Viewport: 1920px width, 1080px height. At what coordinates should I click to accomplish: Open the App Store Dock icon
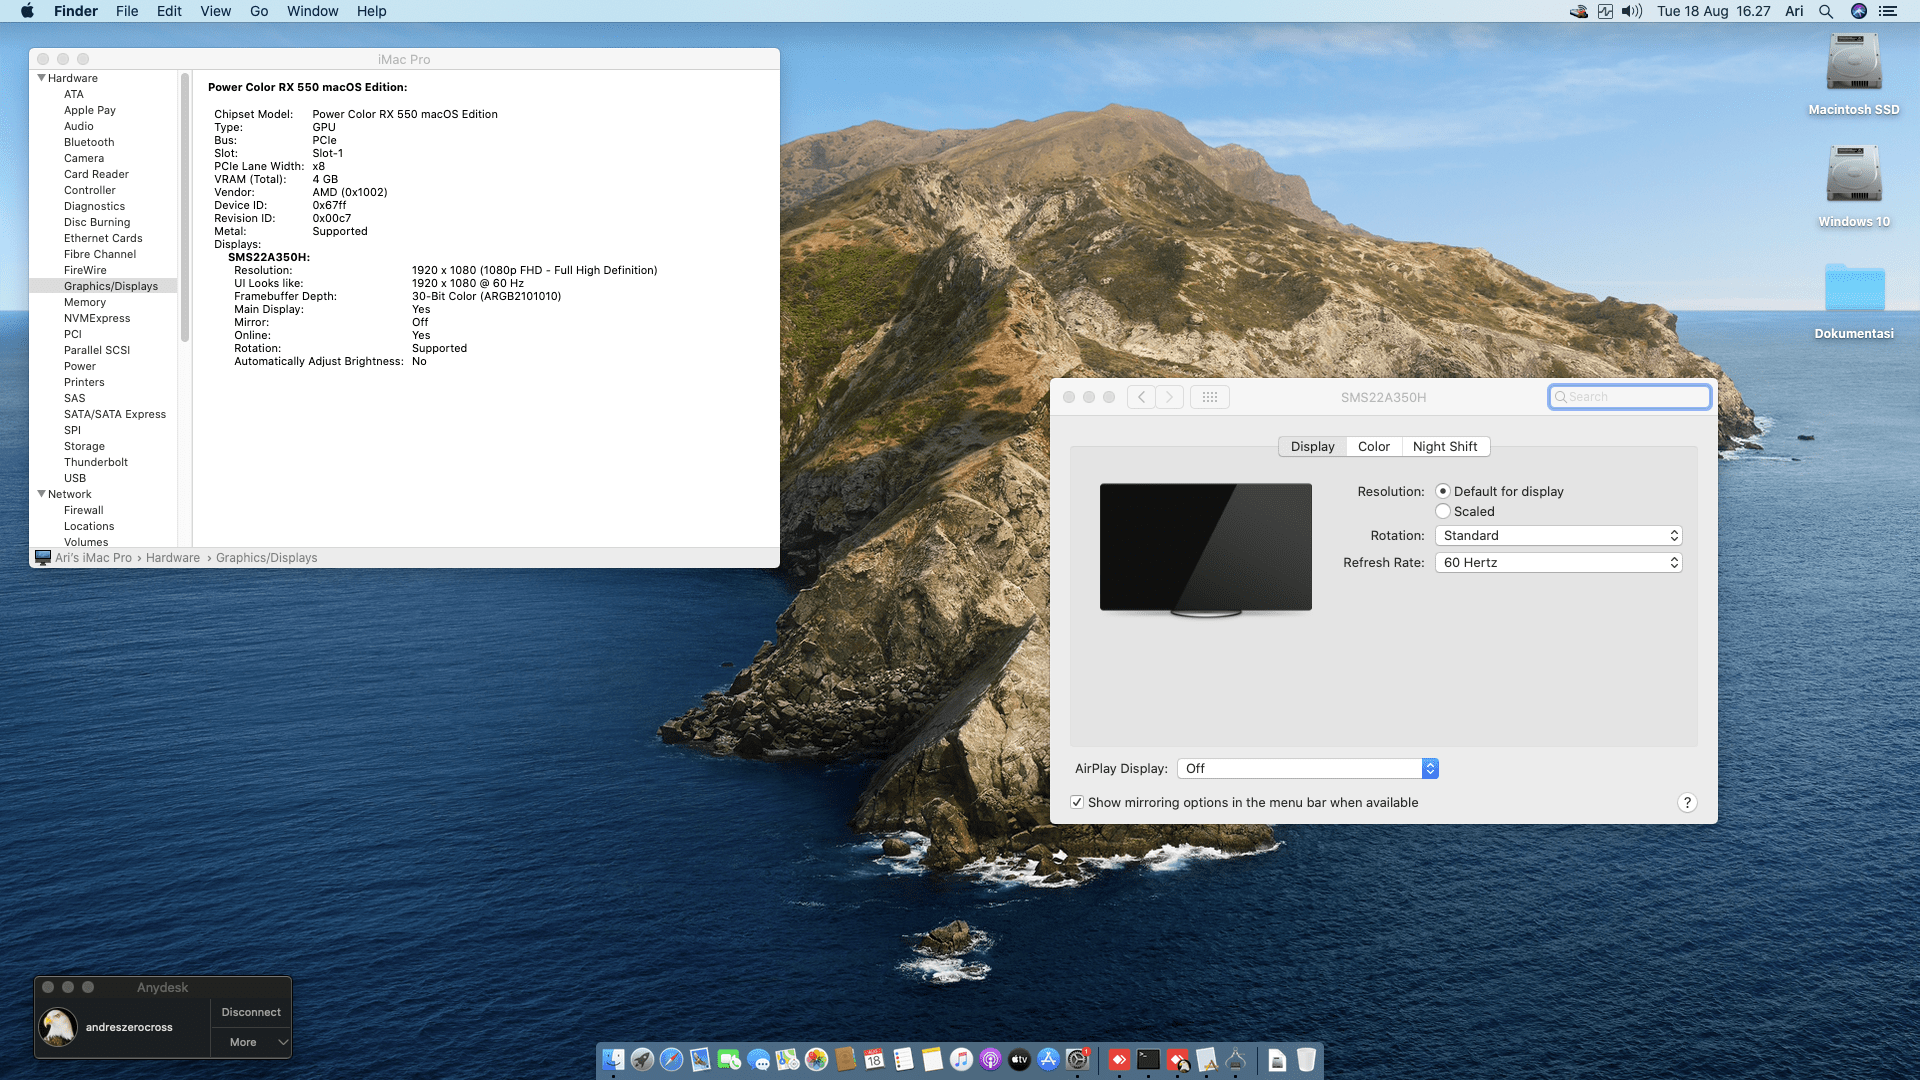pyautogui.click(x=1048, y=1060)
